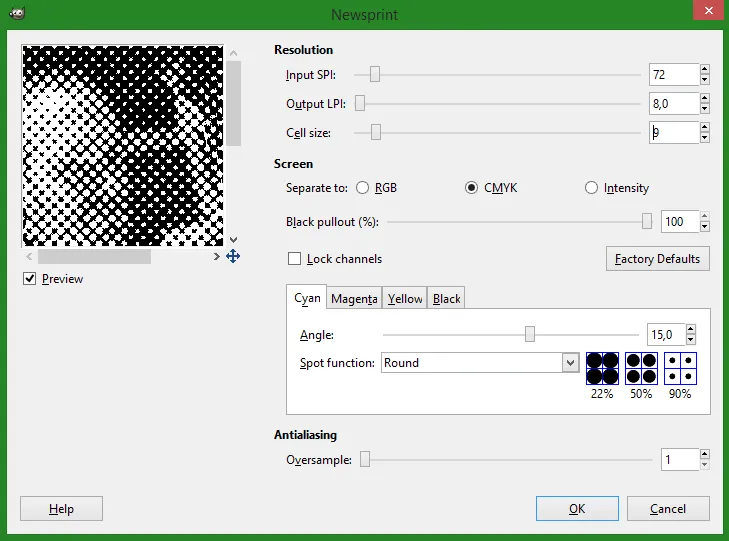Click the Output LPI value field
This screenshot has width=729, height=541.
(674, 104)
